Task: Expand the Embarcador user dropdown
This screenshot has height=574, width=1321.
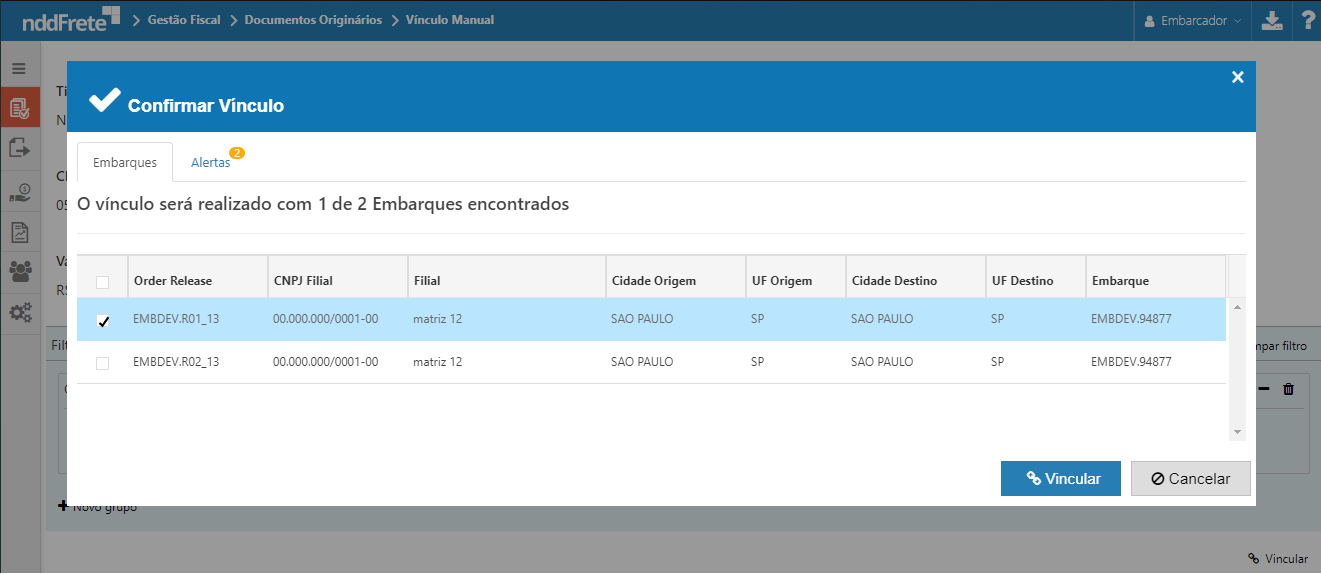Action: tap(1193, 20)
